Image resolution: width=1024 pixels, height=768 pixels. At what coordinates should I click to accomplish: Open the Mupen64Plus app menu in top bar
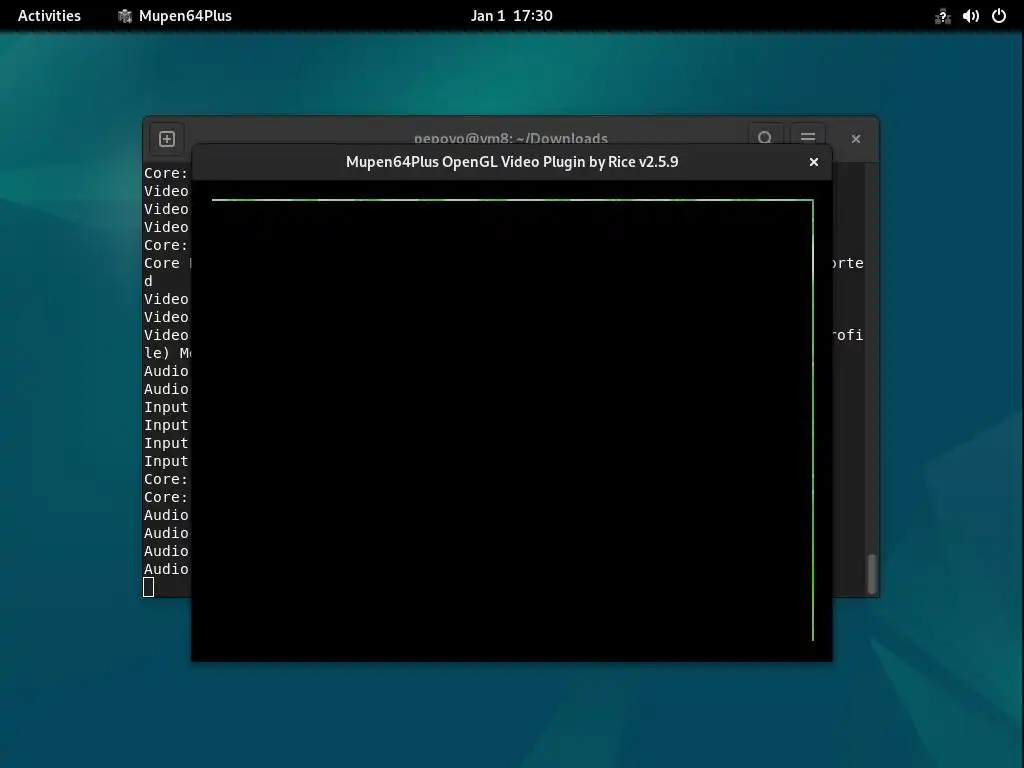tap(174, 16)
